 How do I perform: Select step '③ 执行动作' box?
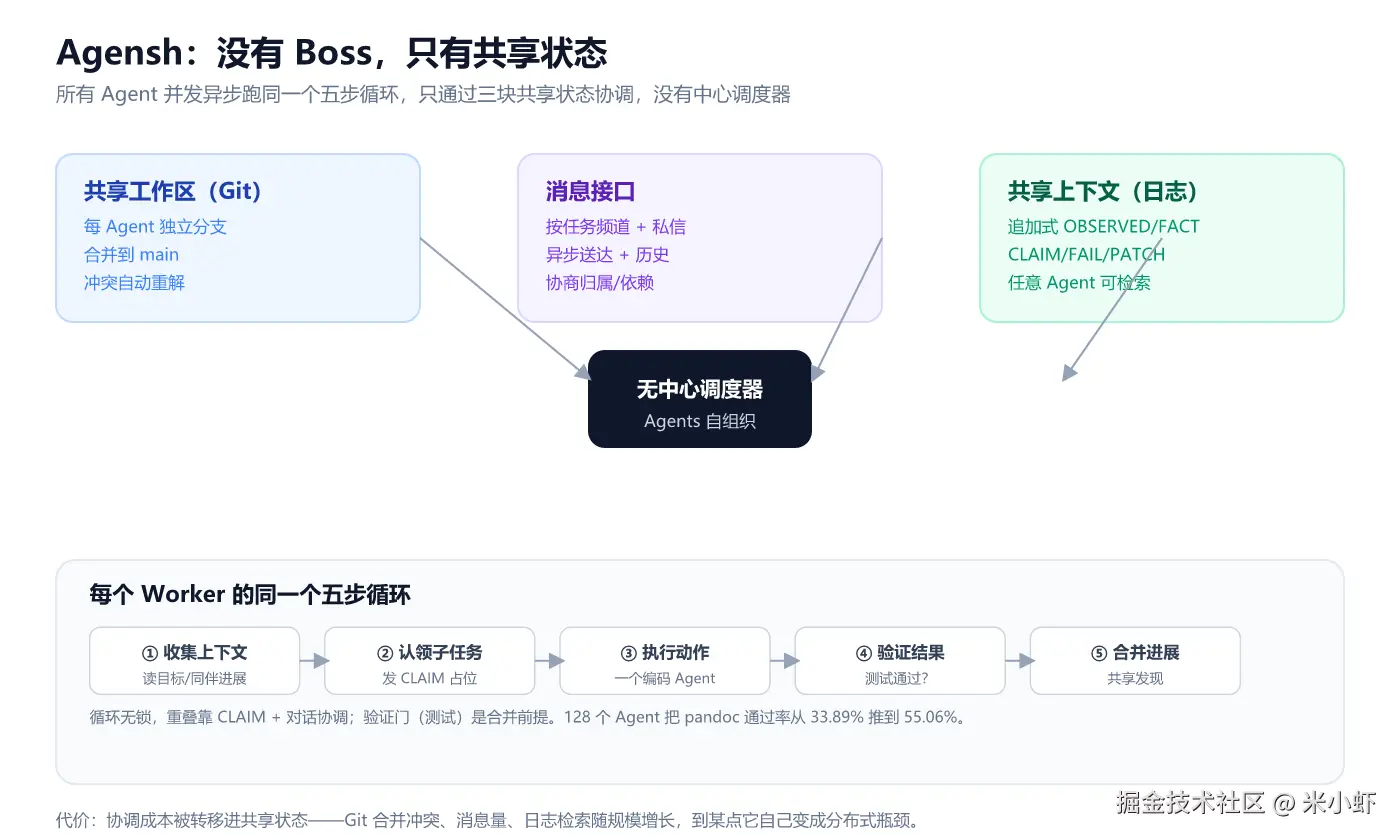665,661
